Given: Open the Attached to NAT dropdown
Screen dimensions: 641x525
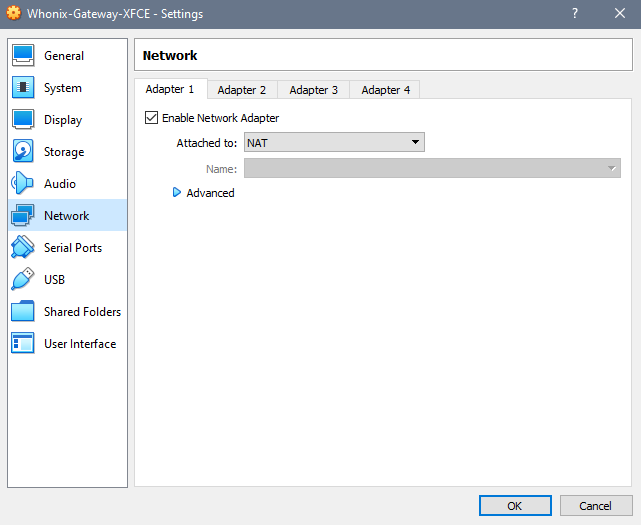Looking at the screenshot, I should point(334,143).
